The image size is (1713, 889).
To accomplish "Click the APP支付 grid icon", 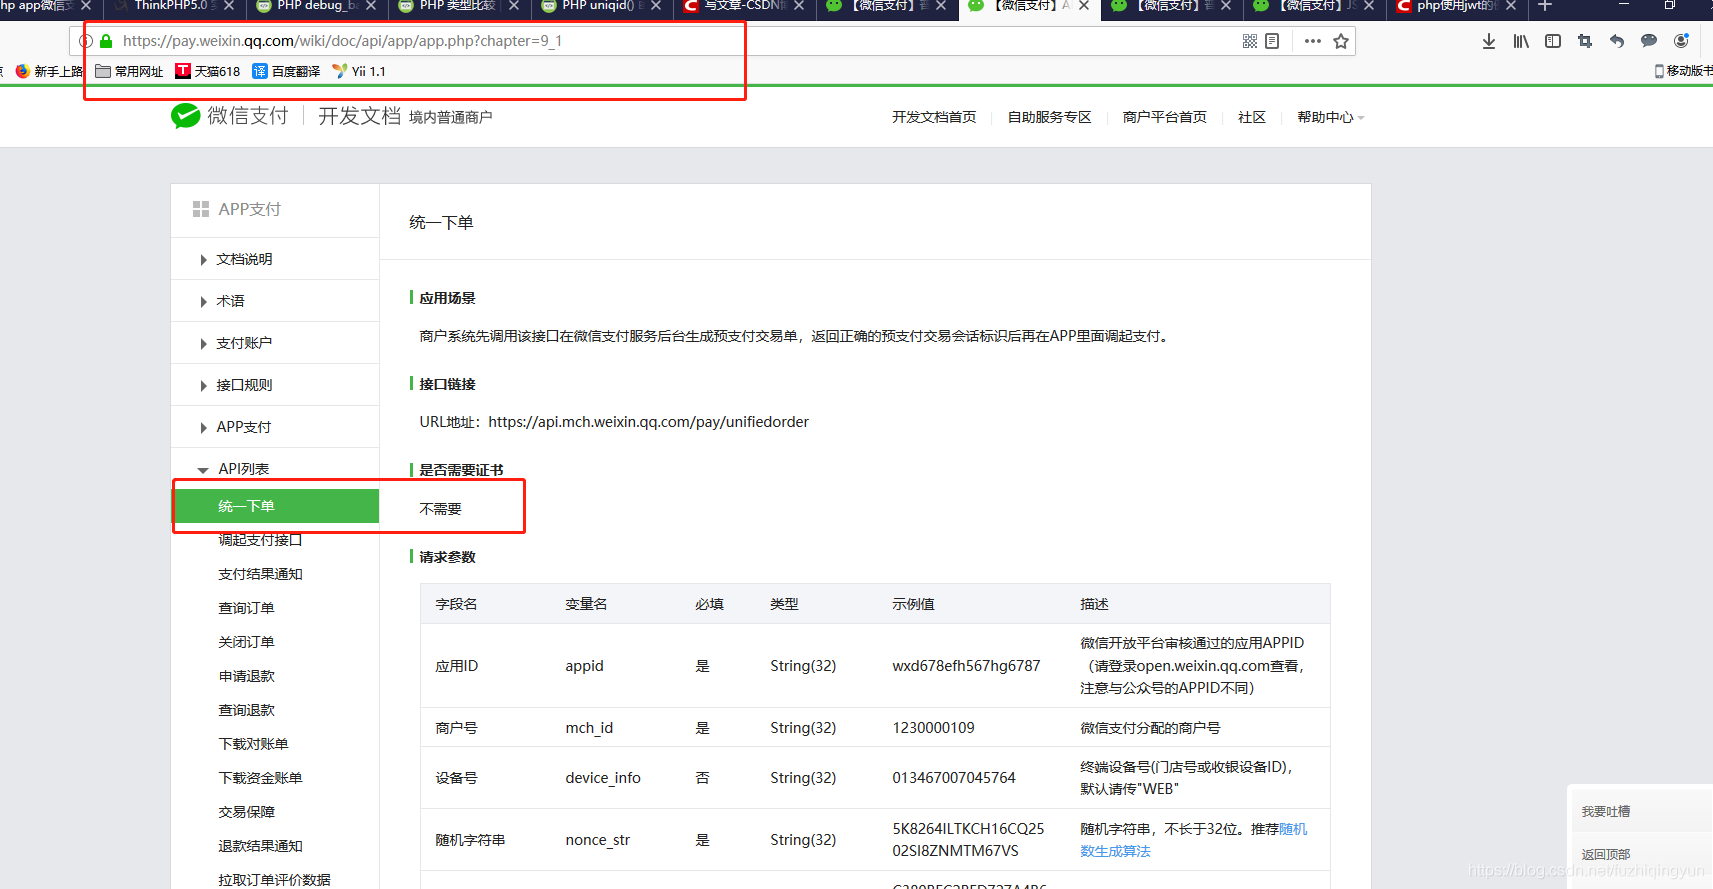I will click(x=201, y=209).
